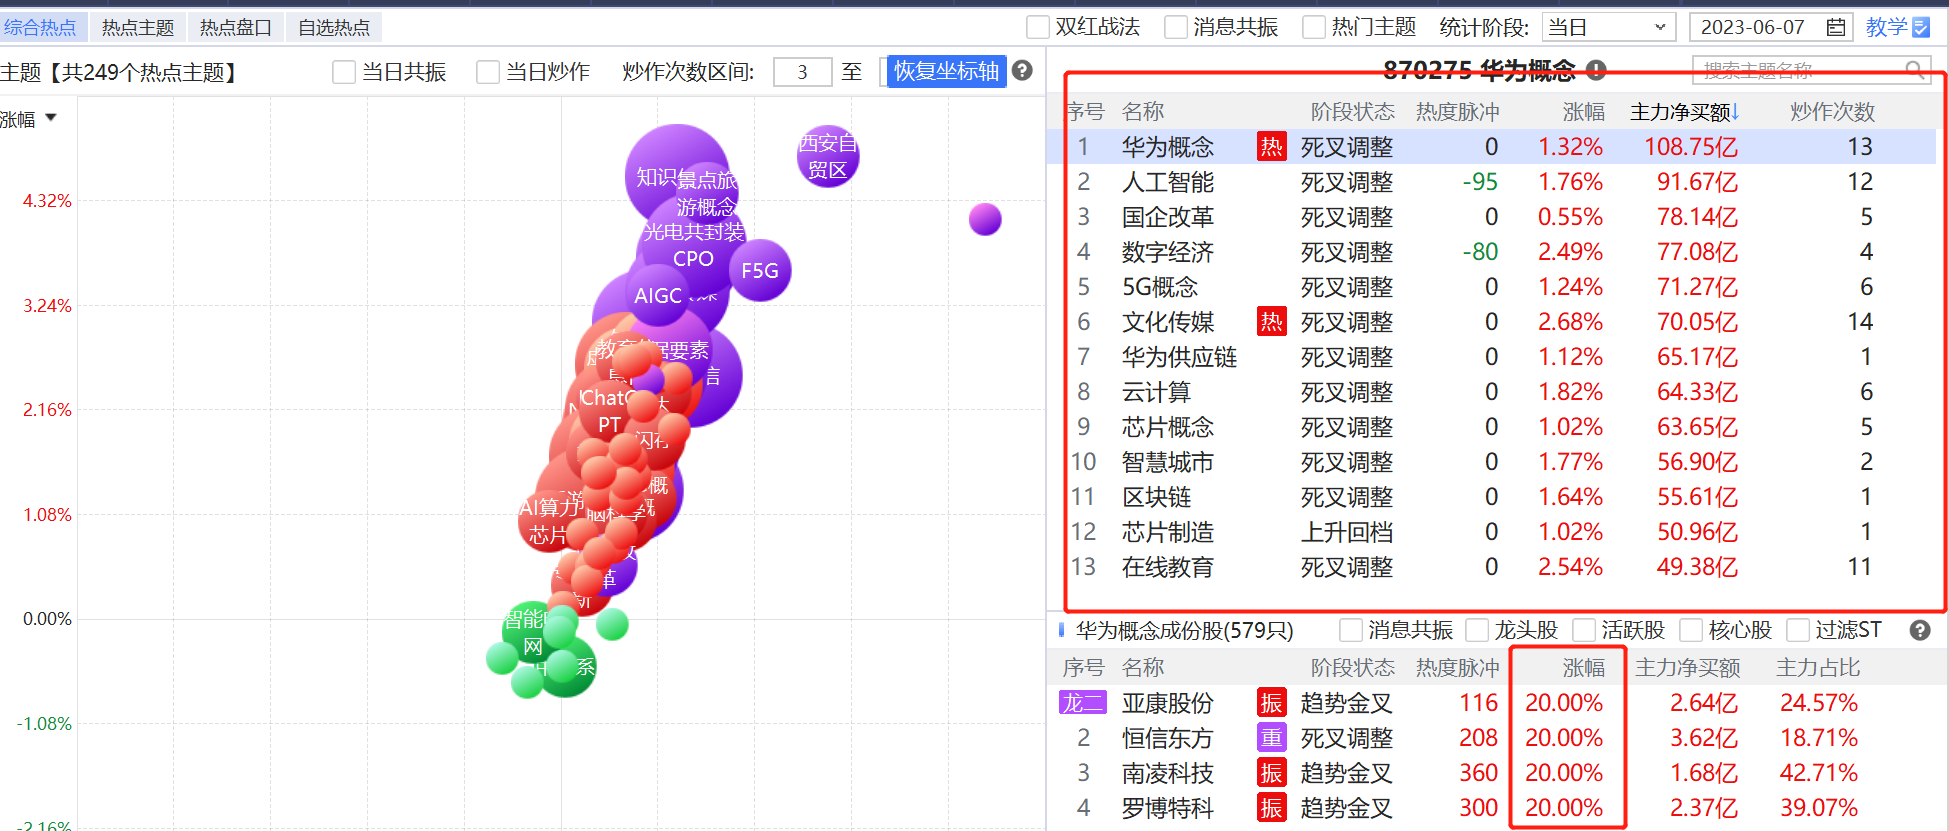Sort theme table by 涨幅 header
Screen dimensions: 1949x831
click(x=1583, y=112)
